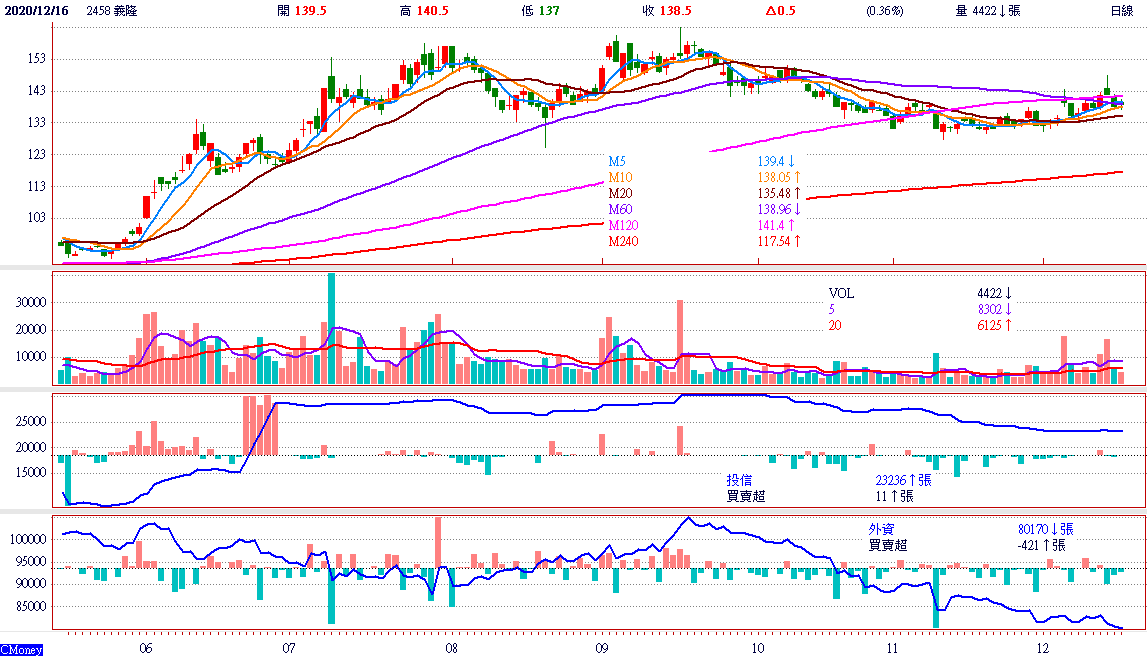Click the CMoney logo in bottom corner
The height and width of the screenshot is (668, 1147).
tap(22, 651)
